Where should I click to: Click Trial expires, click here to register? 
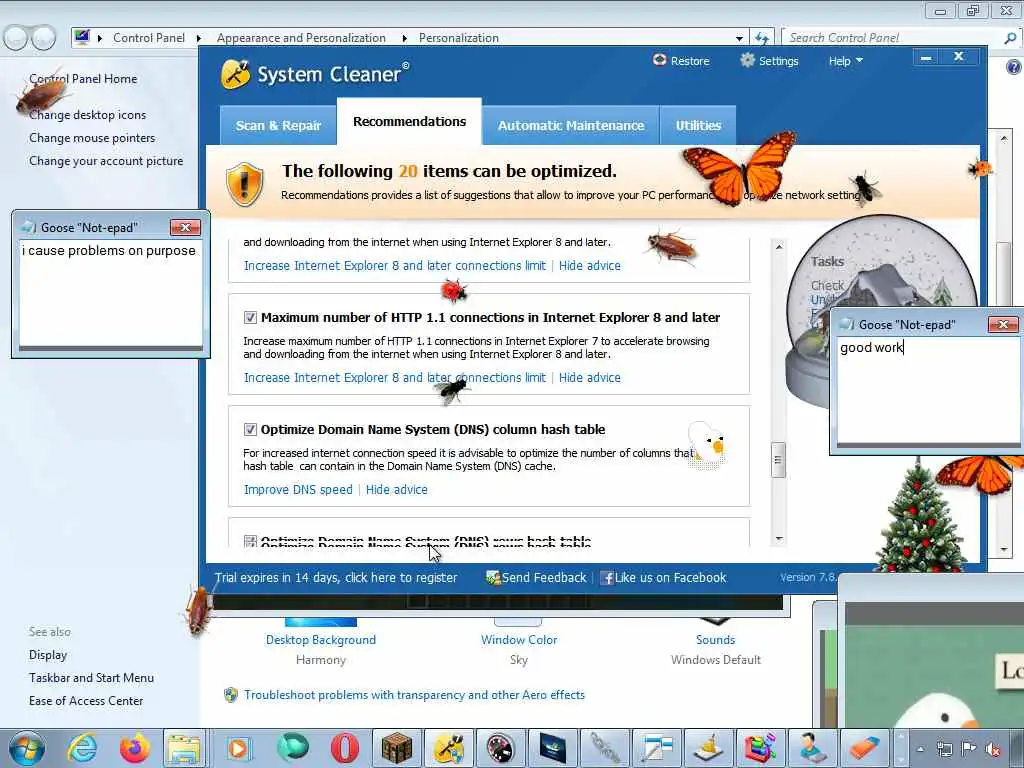[336, 577]
